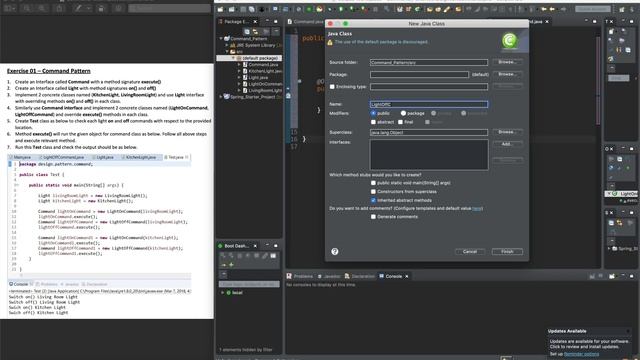
Task: Expand the Spring_Starter_Project node
Action: pos(222,97)
